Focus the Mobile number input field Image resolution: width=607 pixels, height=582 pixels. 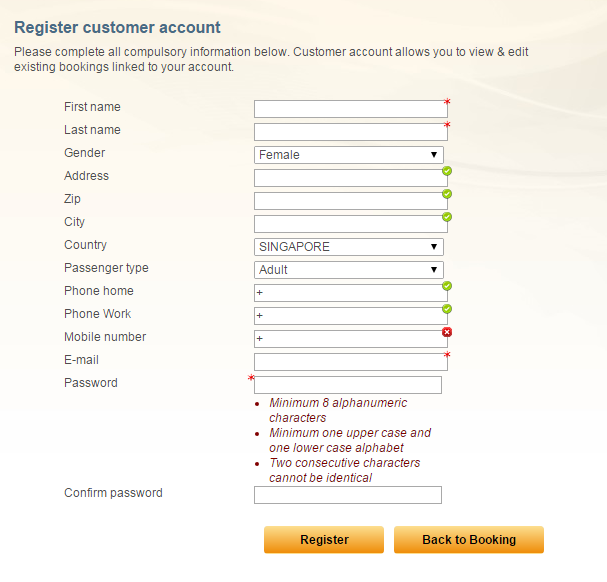click(350, 339)
